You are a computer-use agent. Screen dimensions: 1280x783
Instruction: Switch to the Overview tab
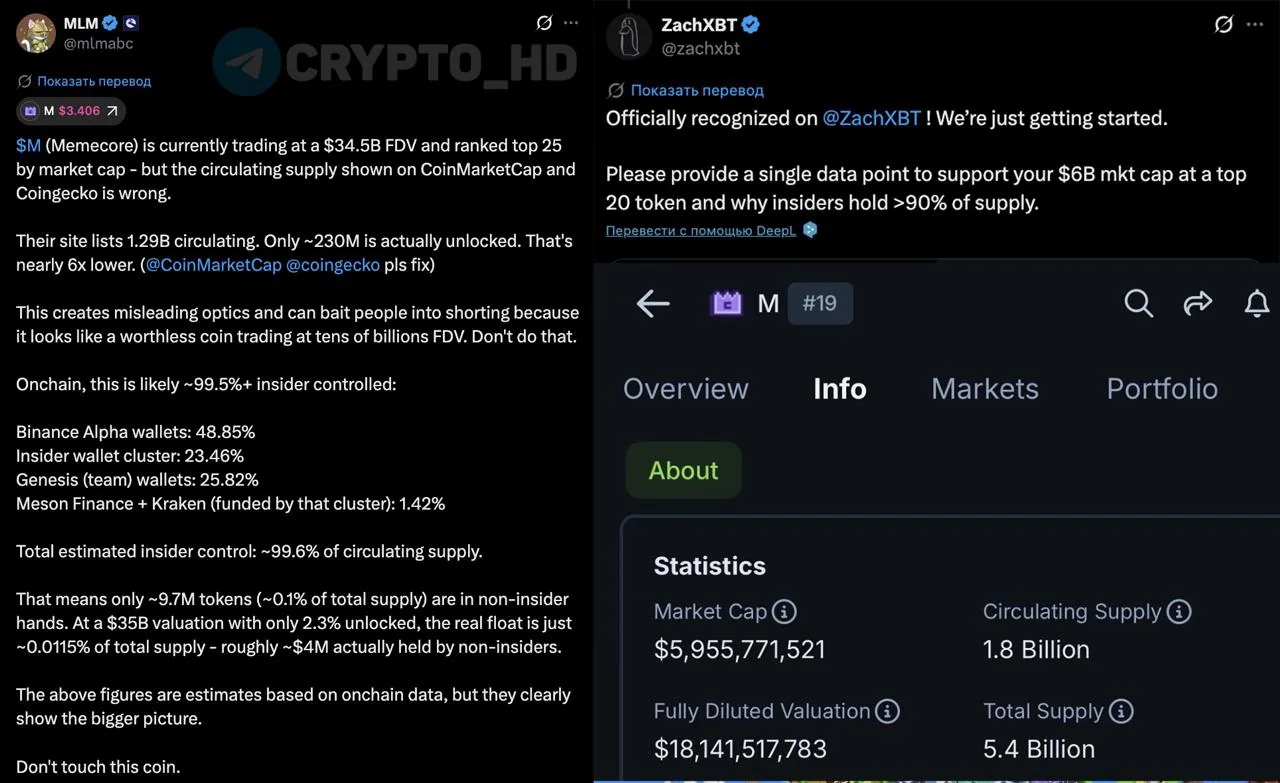click(x=685, y=388)
